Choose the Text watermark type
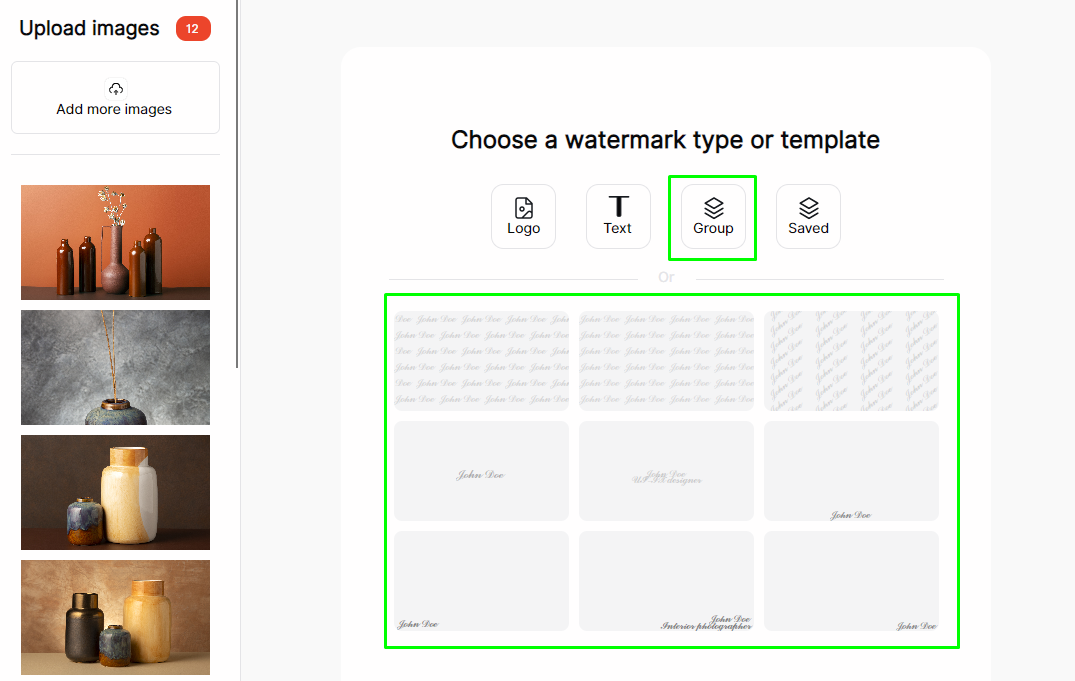 tap(618, 217)
